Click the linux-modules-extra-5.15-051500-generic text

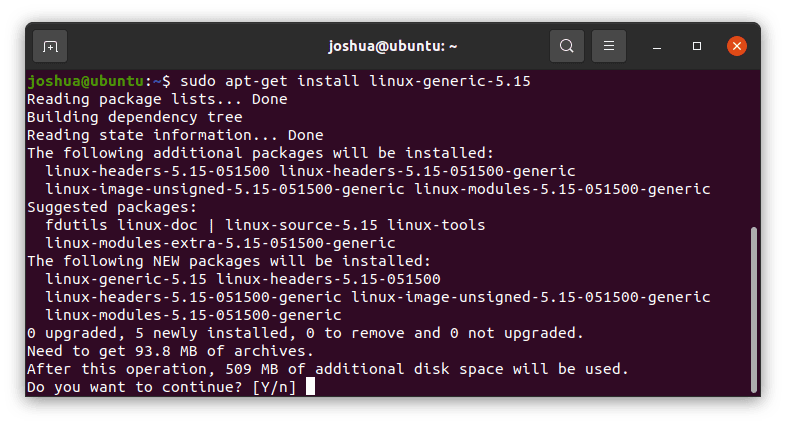point(220,243)
